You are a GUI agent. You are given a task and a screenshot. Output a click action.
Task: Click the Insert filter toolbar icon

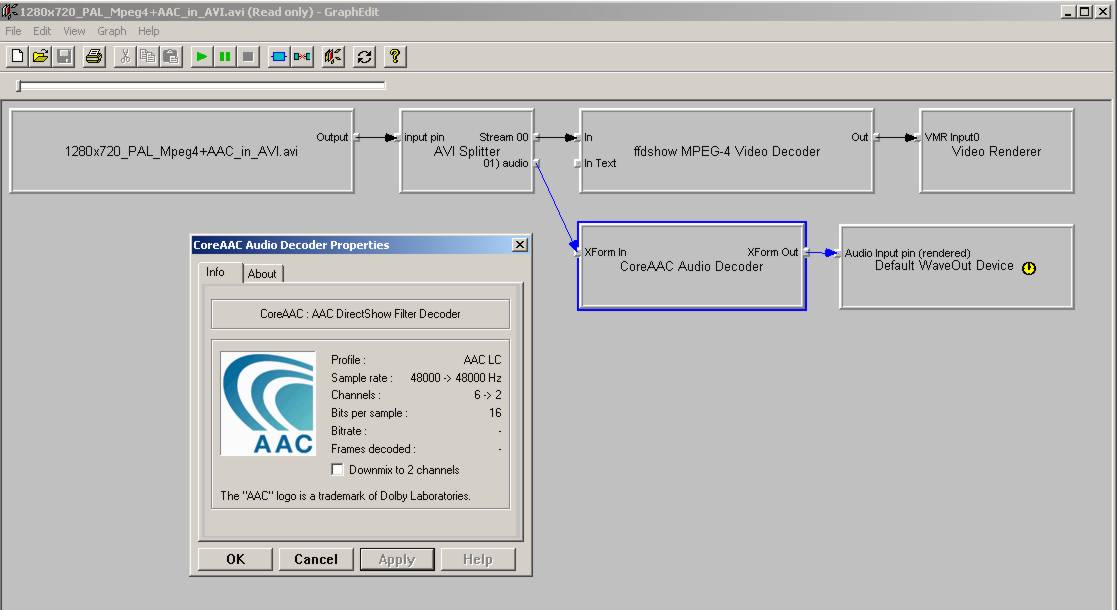[x=278, y=57]
